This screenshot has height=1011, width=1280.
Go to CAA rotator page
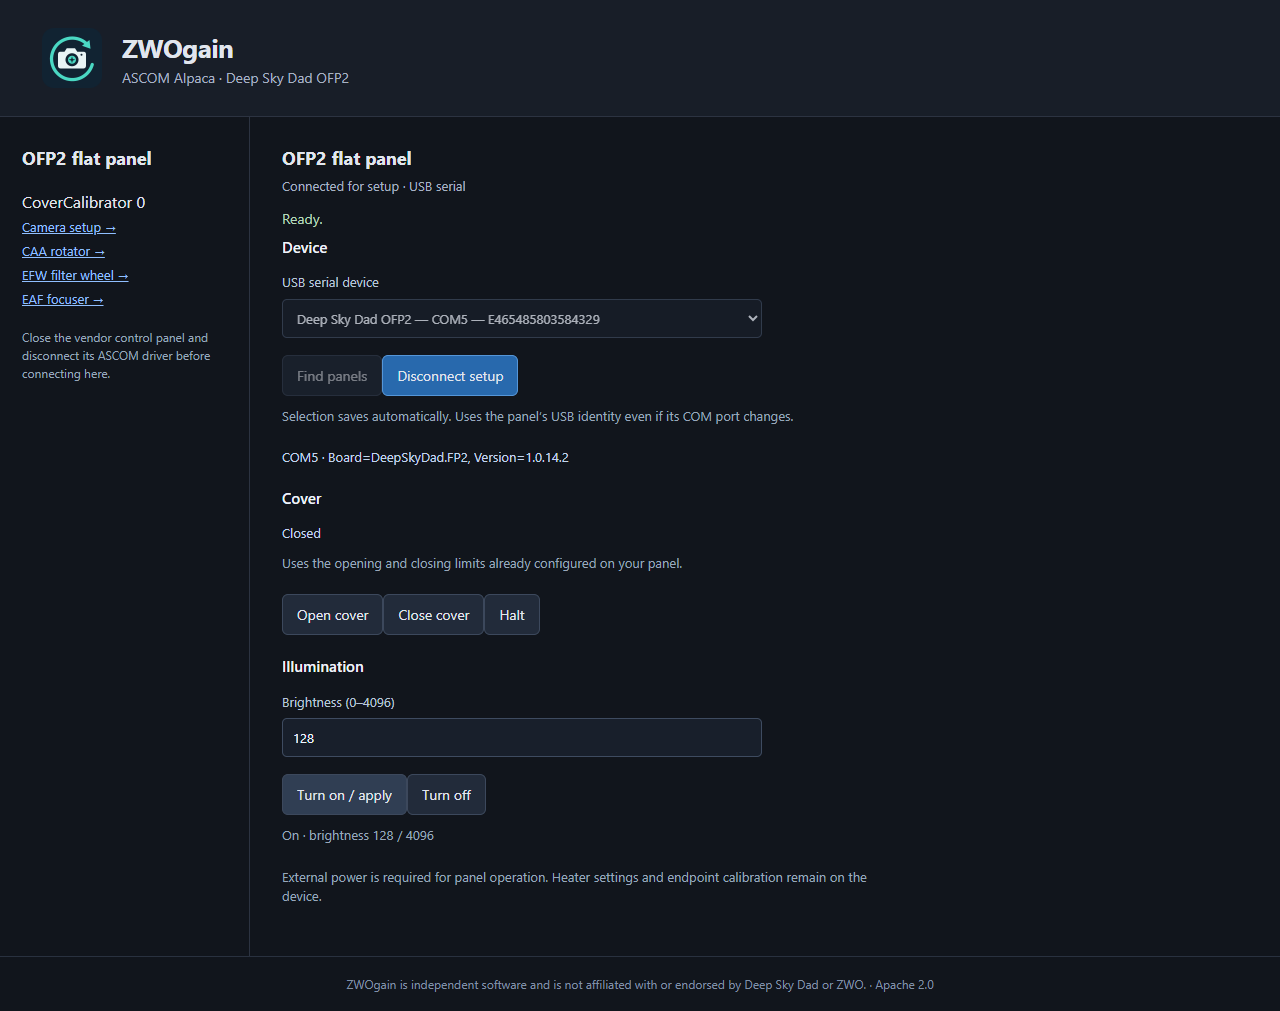[x=63, y=252]
